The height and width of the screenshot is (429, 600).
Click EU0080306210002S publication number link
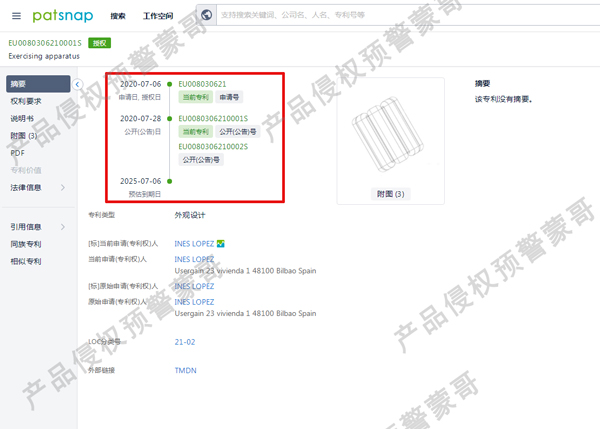coord(213,146)
